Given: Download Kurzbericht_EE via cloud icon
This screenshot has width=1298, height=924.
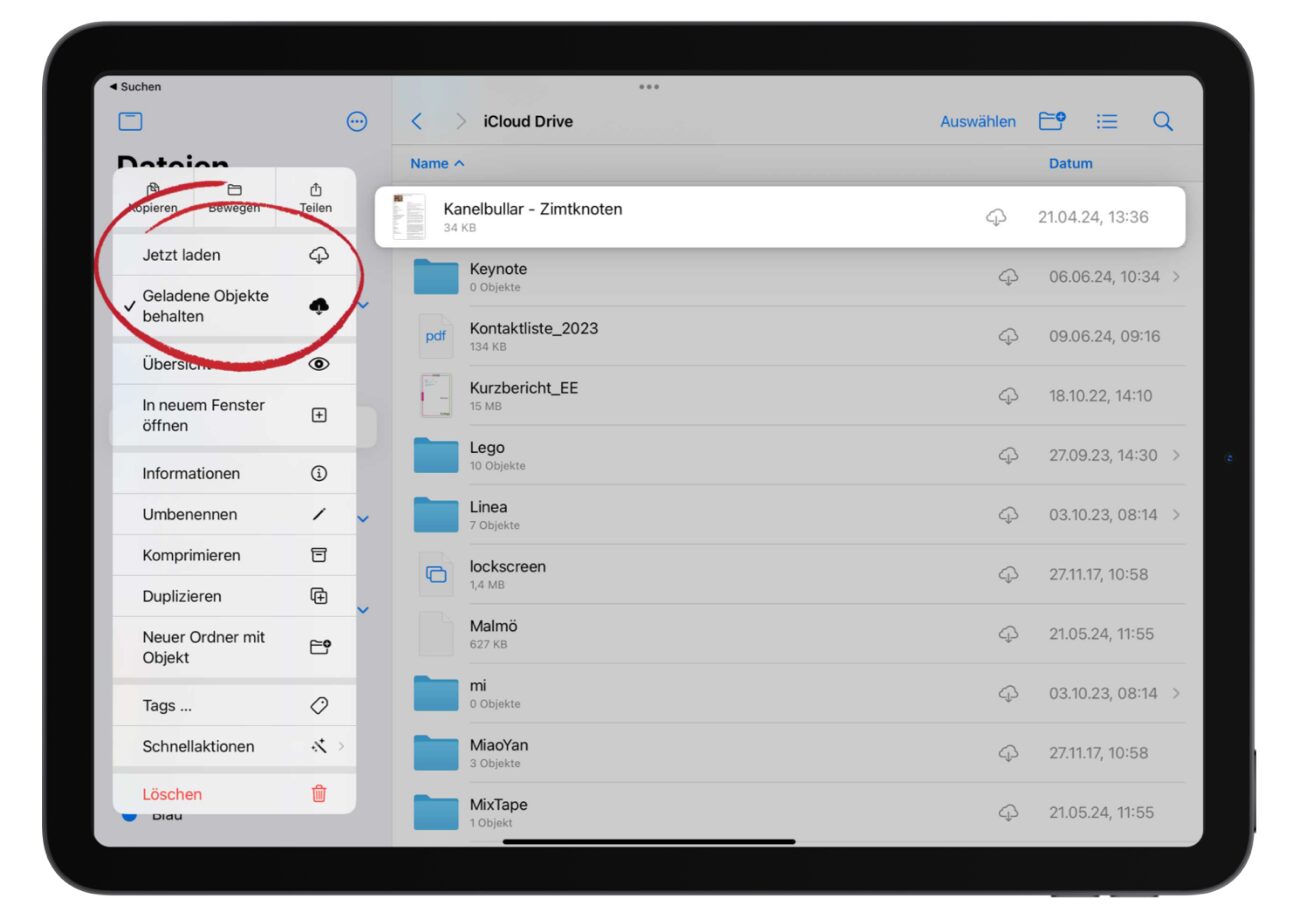Looking at the screenshot, I should pos(1009,396).
